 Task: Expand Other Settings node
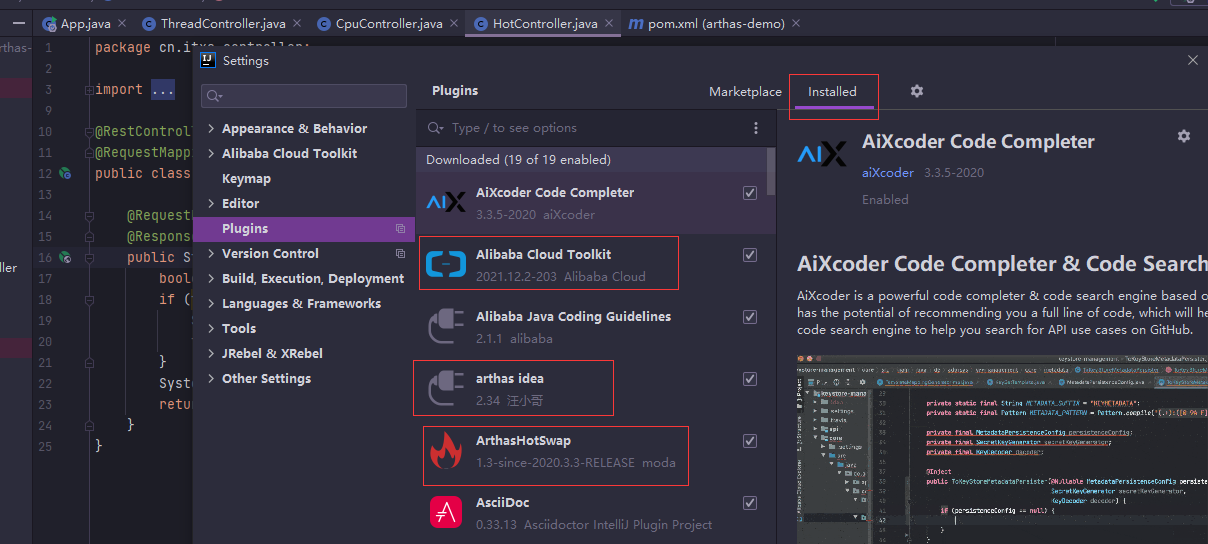click(x=211, y=379)
